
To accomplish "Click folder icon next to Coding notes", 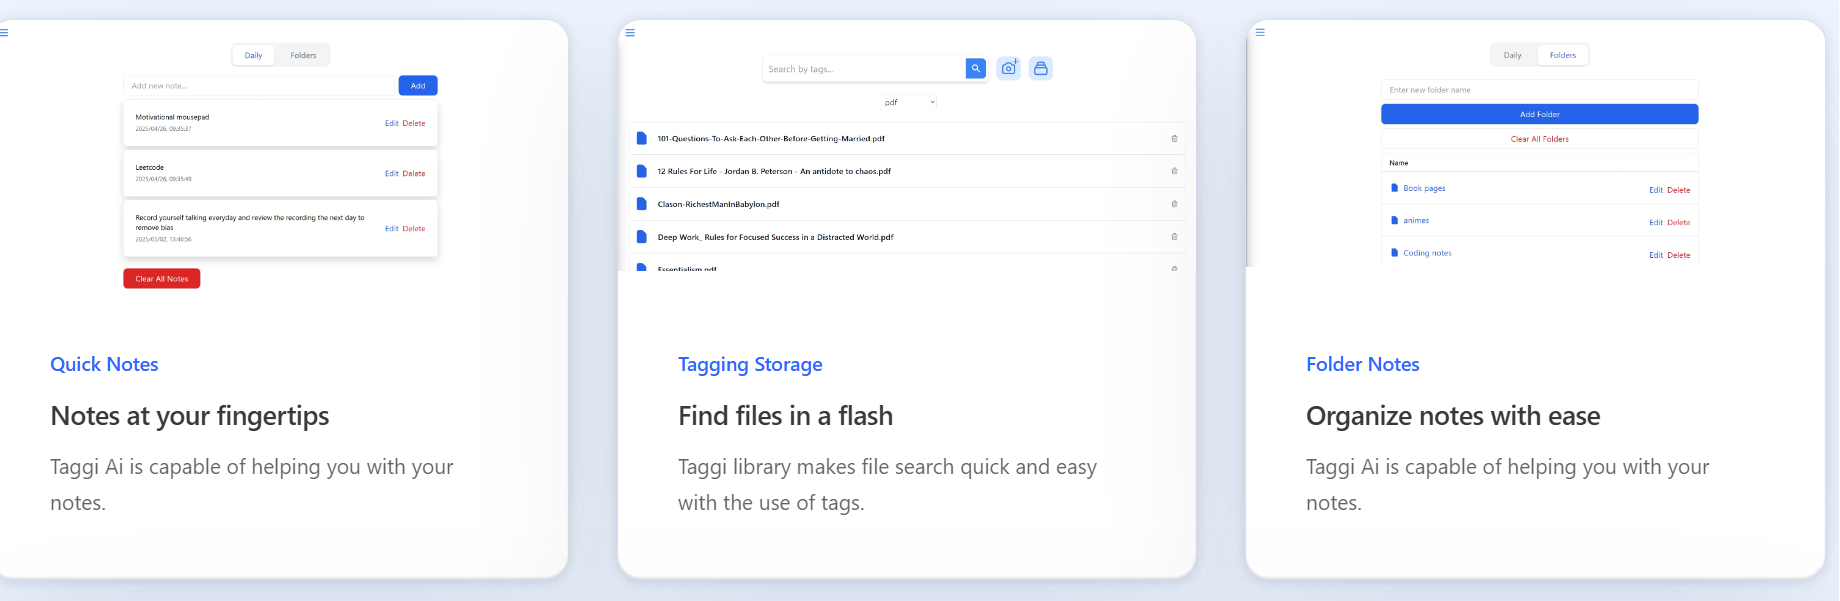I will [x=1394, y=253].
